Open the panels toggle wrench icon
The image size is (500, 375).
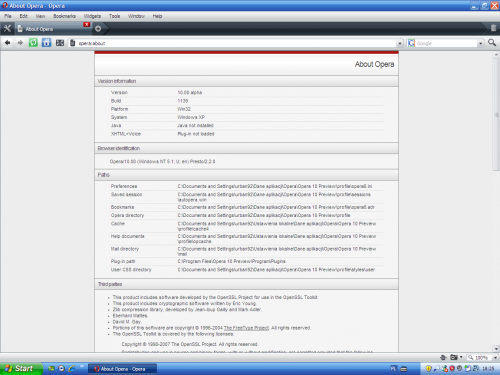[x=7, y=29]
